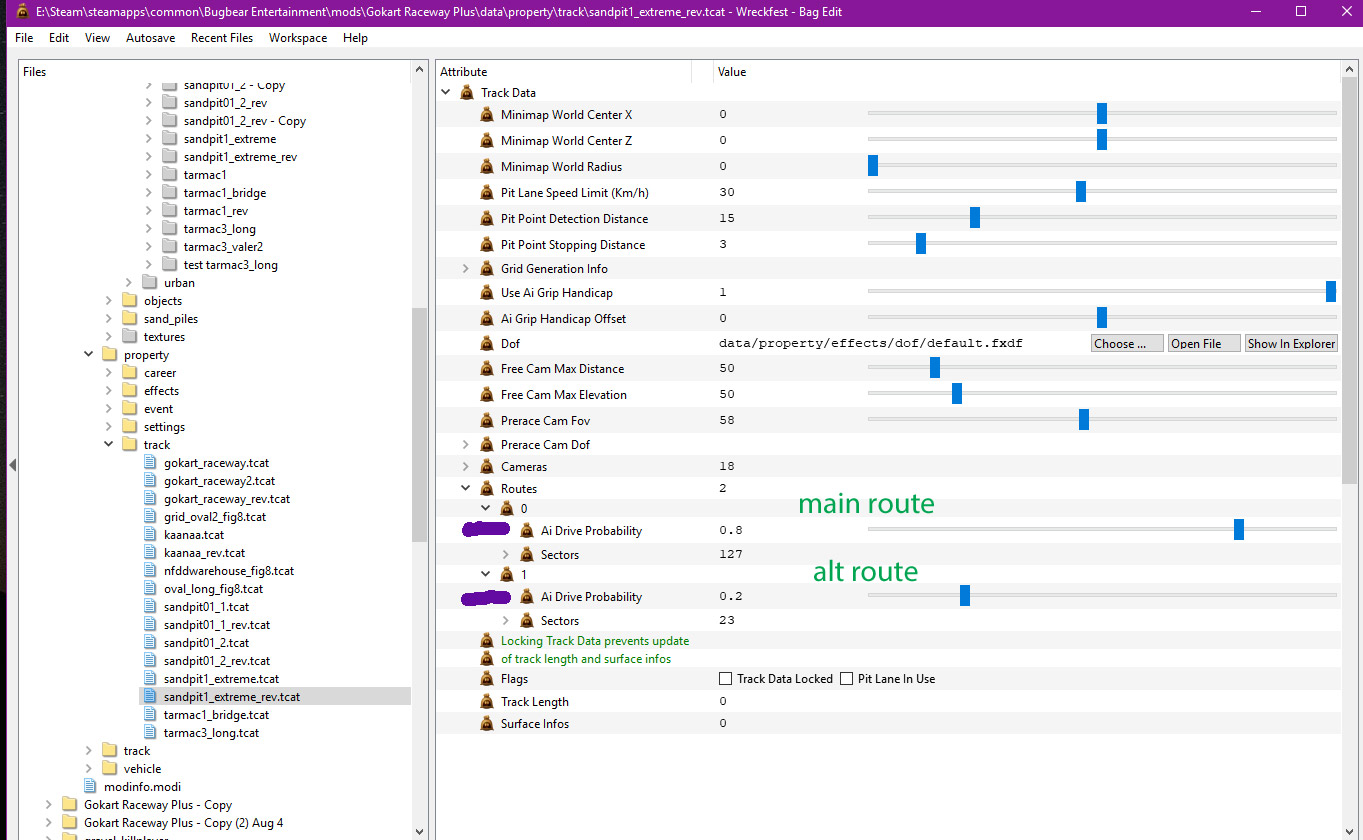Click the file icon of gokart_raceway.tcat

(x=151, y=463)
